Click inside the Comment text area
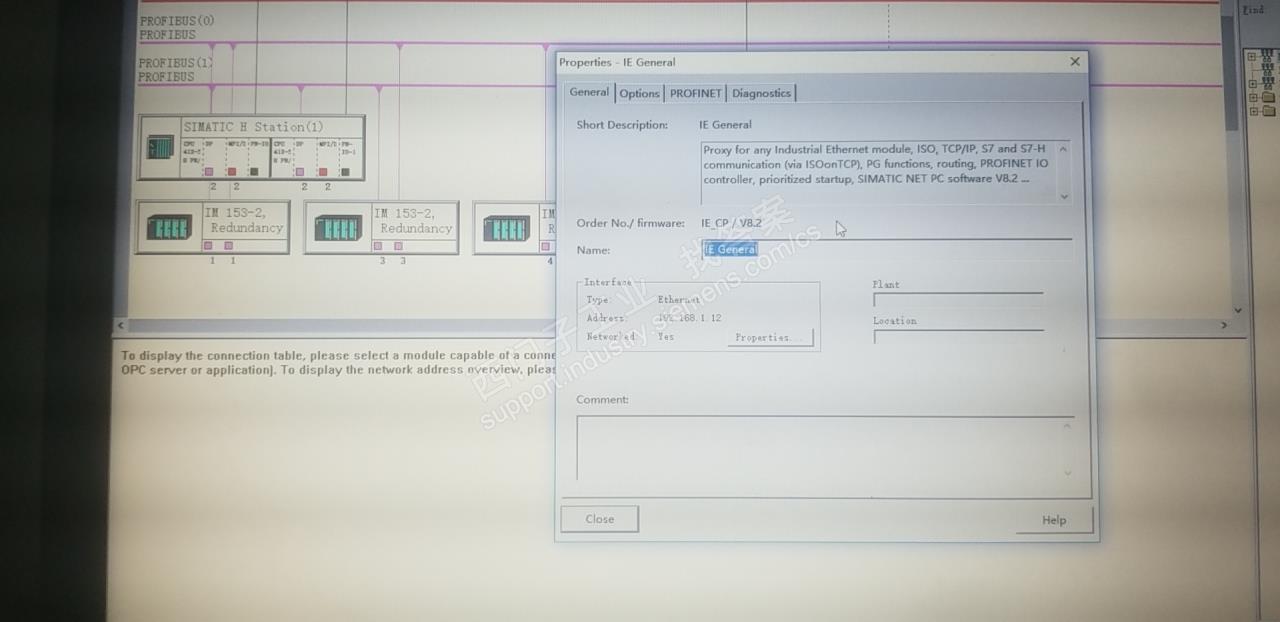1280x622 pixels. coord(825,449)
